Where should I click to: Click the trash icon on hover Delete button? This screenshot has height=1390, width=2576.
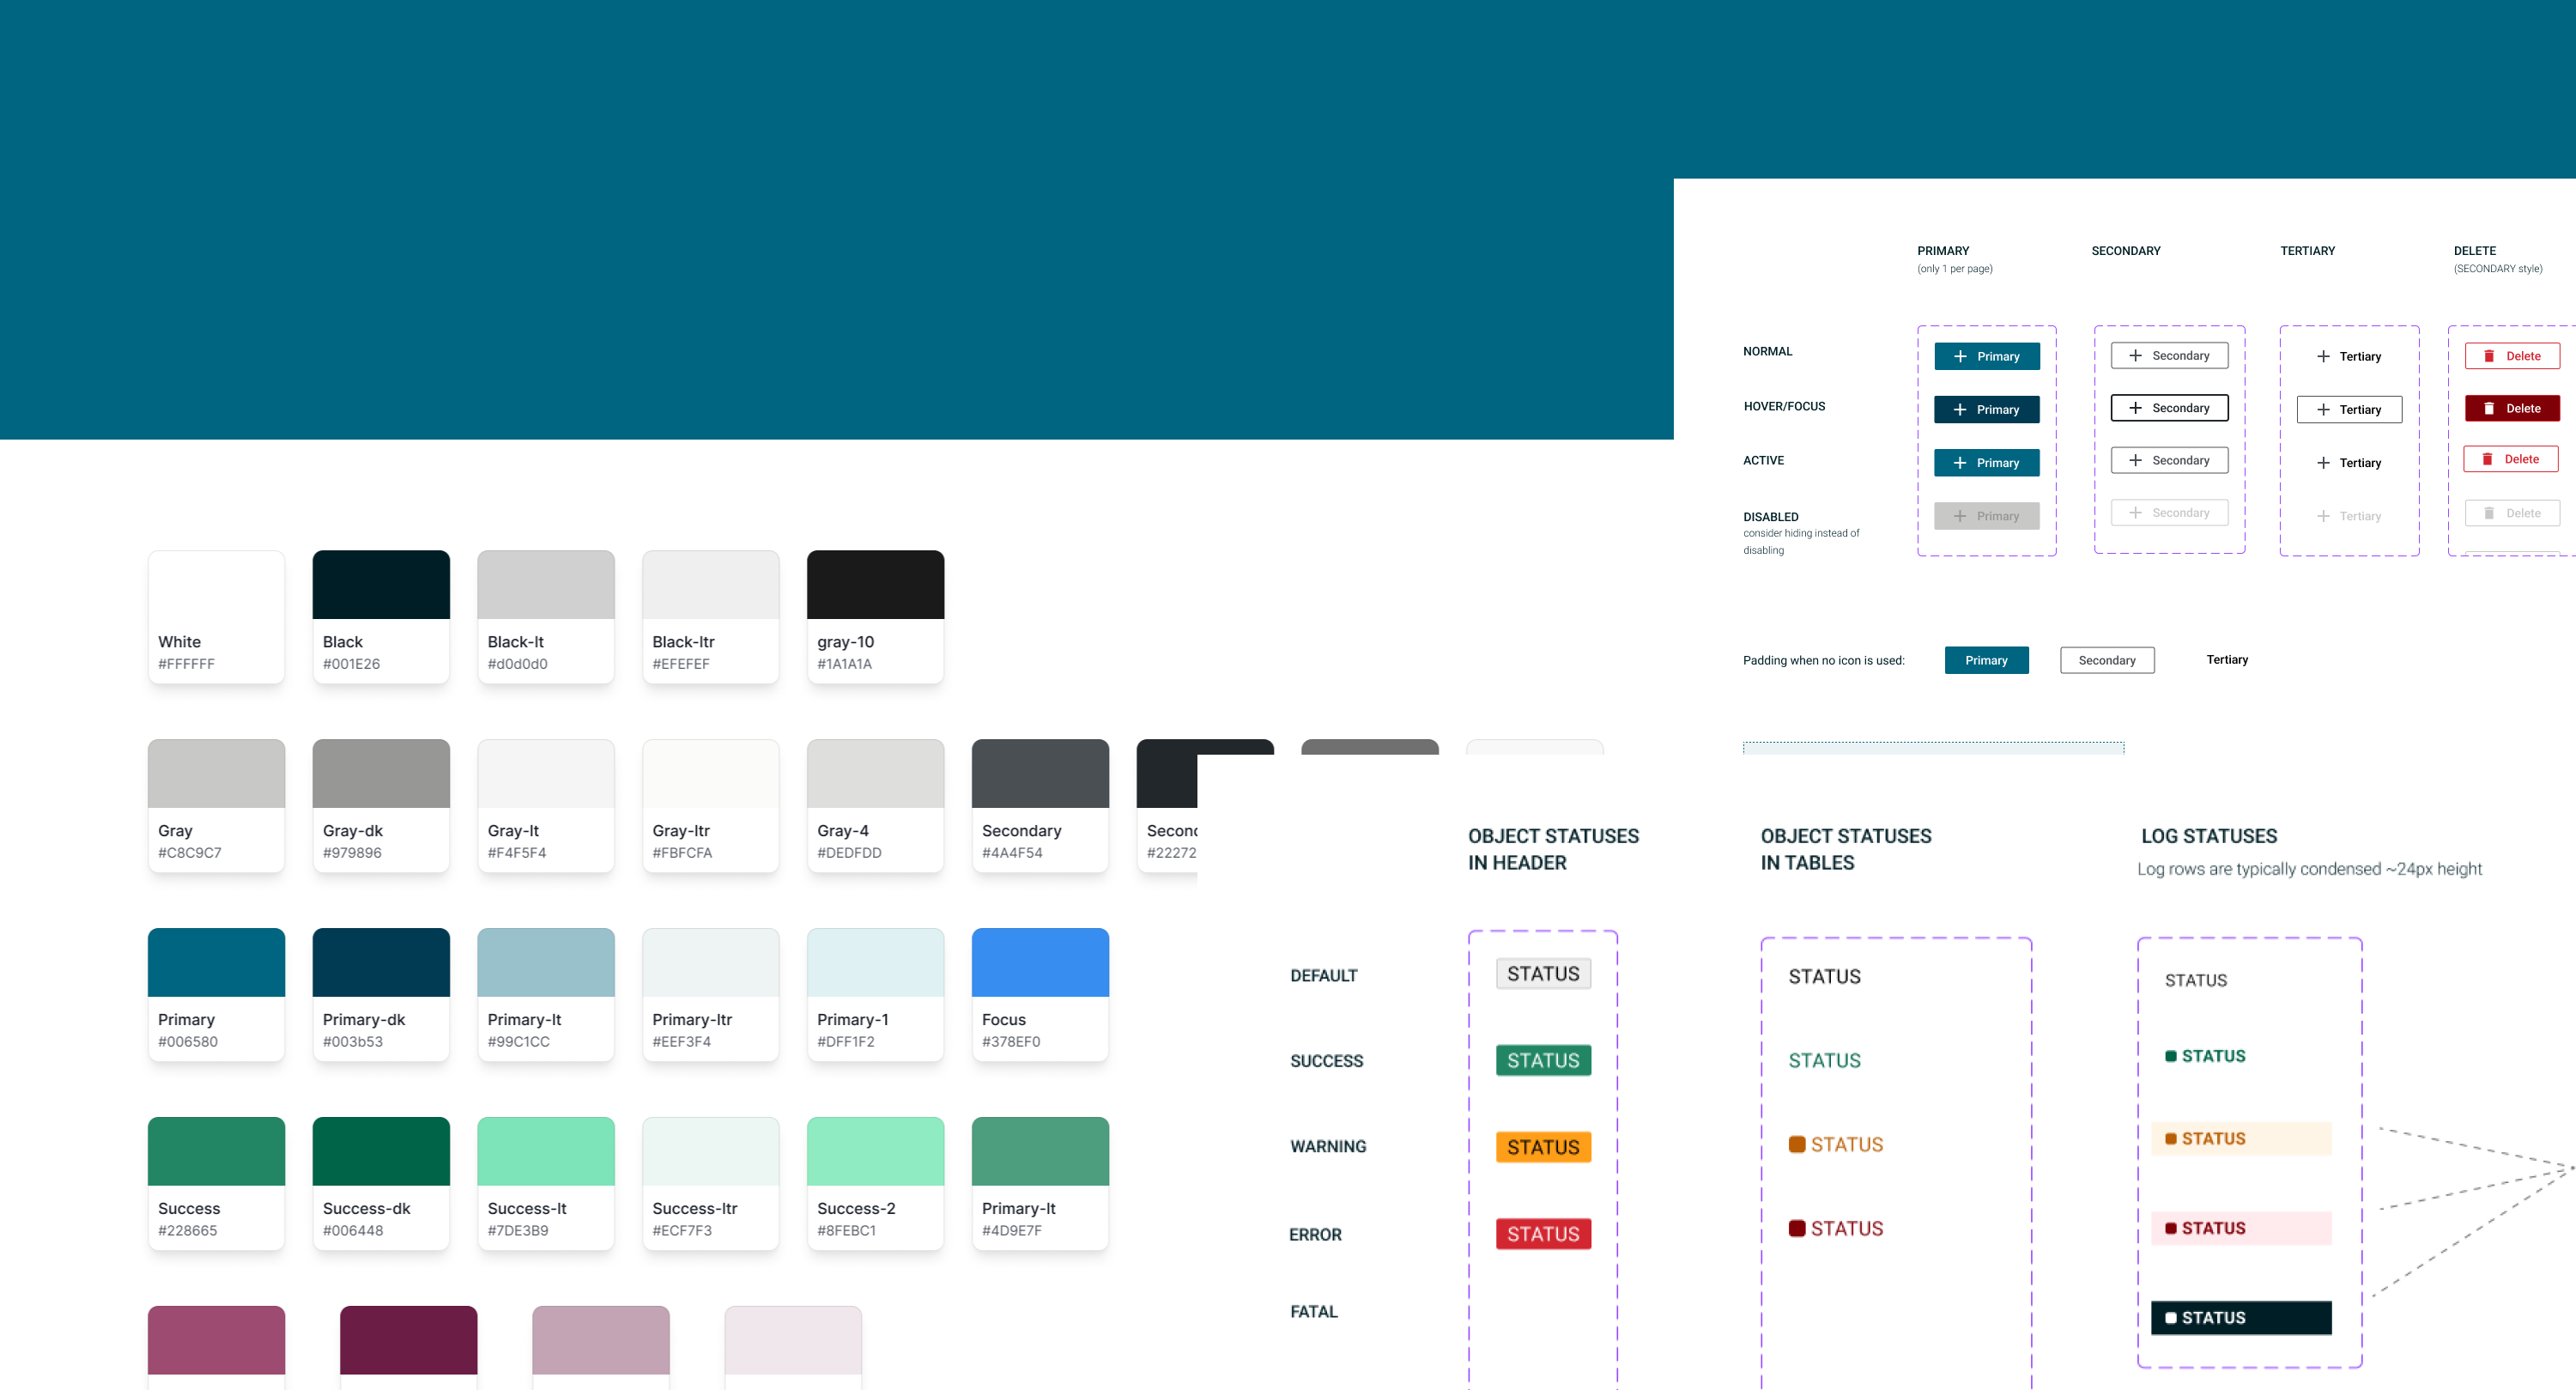(x=2489, y=409)
